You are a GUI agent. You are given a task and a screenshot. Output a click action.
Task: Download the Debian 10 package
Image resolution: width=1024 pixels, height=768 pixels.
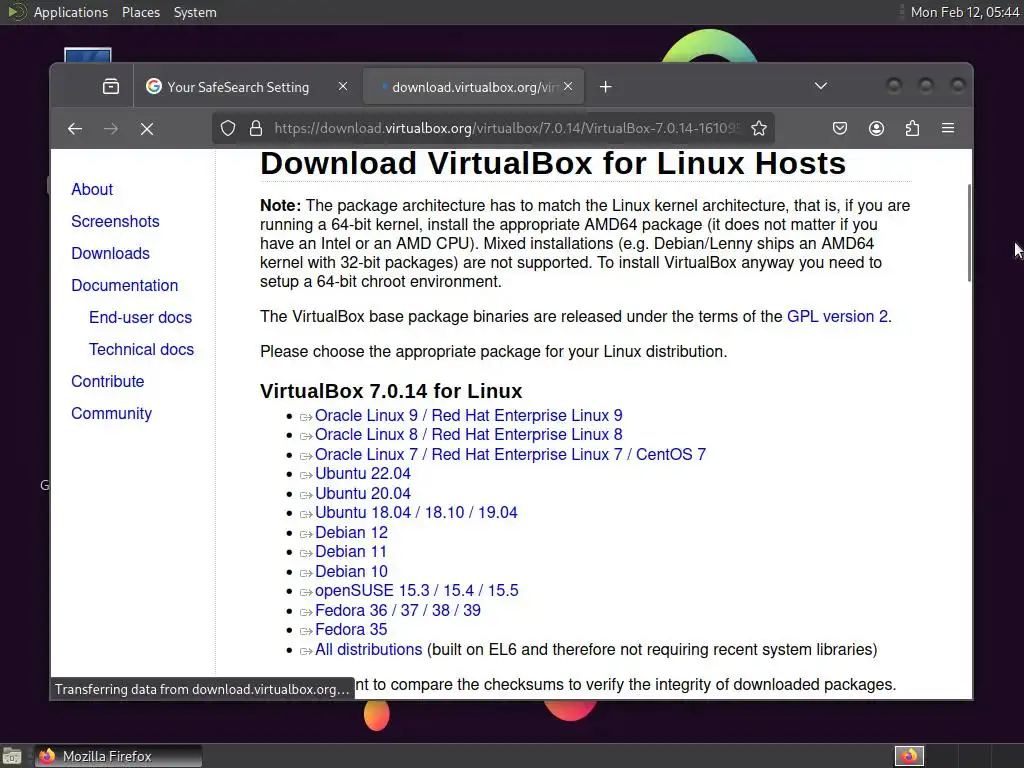point(351,572)
